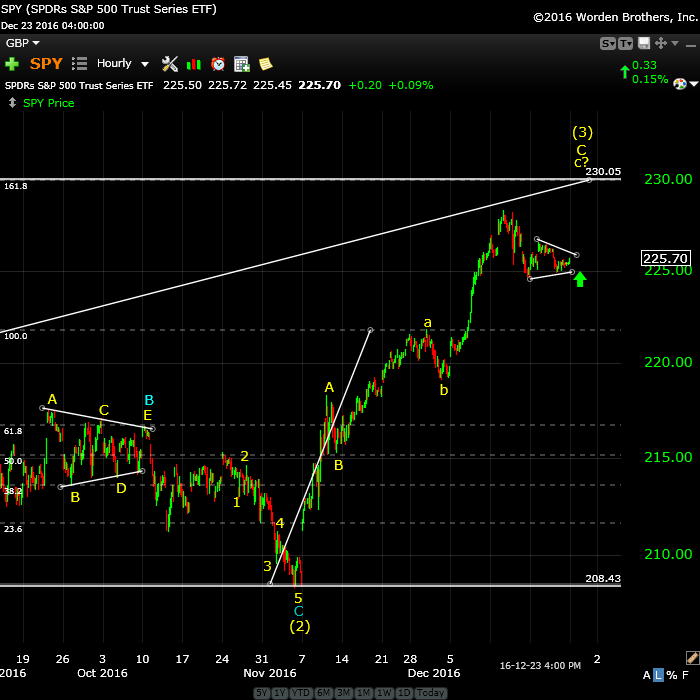
Task: Click the calendar with plus icon
Action: [242, 64]
